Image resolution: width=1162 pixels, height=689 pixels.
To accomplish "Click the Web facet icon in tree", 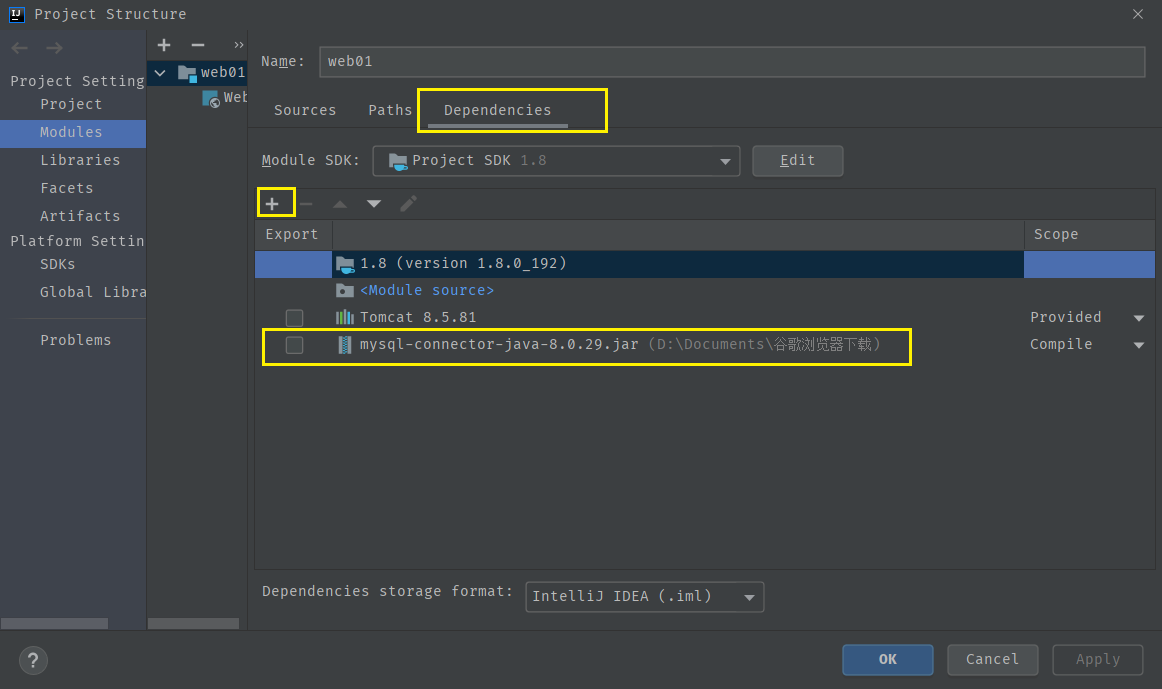I will click(x=211, y=99).
